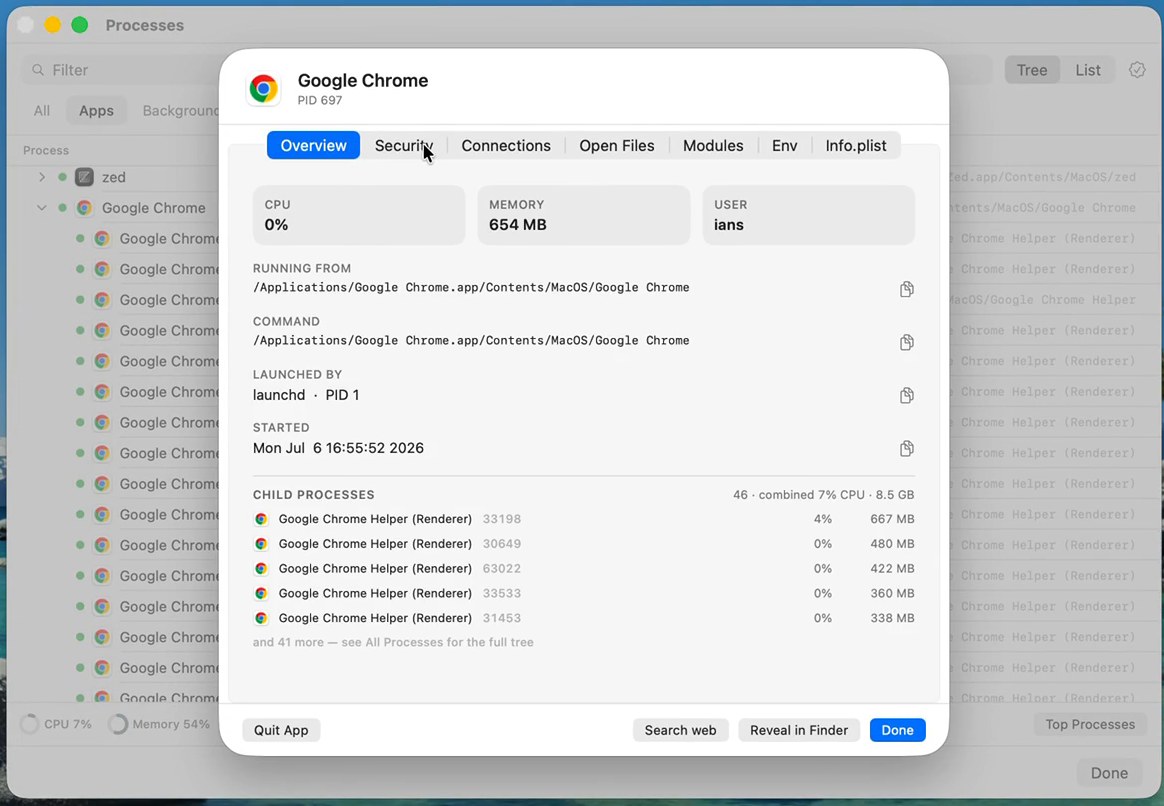Collapse the Google Chrome process tree
Screen dimensions: 1164x806
click(x=42, y=208)
